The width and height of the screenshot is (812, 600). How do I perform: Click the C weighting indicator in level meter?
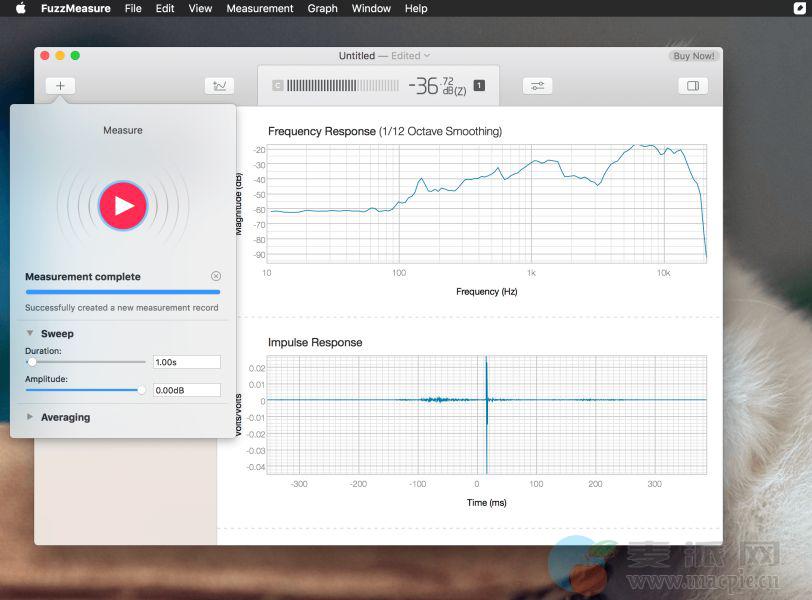coord(277,86)
